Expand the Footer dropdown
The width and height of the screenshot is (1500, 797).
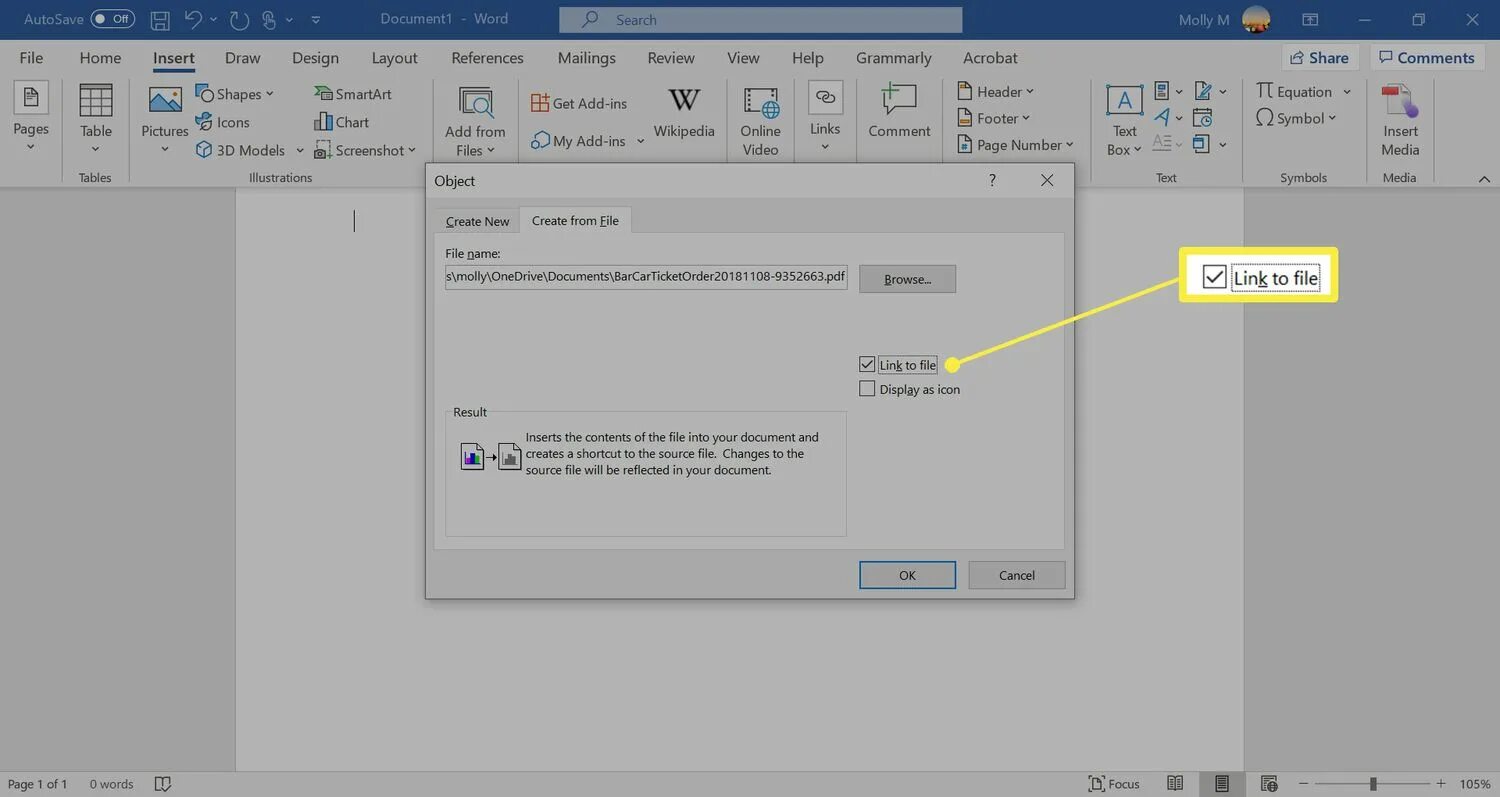pyautogui.click(x=1027, y=118)
